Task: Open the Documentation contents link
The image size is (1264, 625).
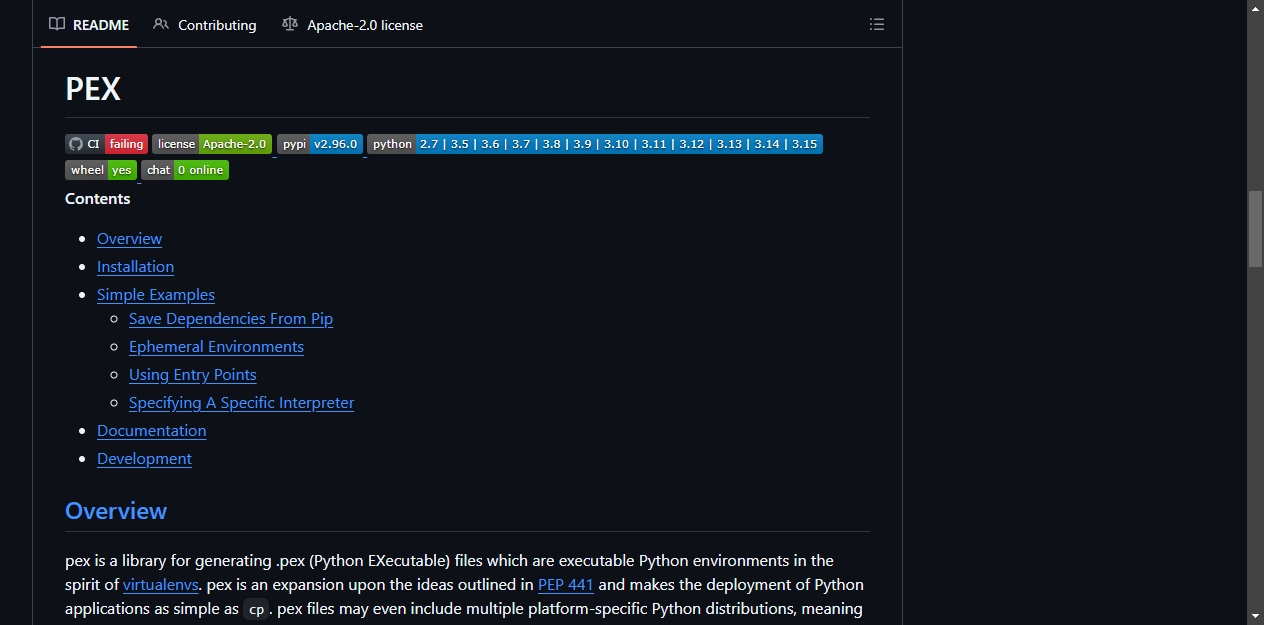Action: click(x=152, y=430)
